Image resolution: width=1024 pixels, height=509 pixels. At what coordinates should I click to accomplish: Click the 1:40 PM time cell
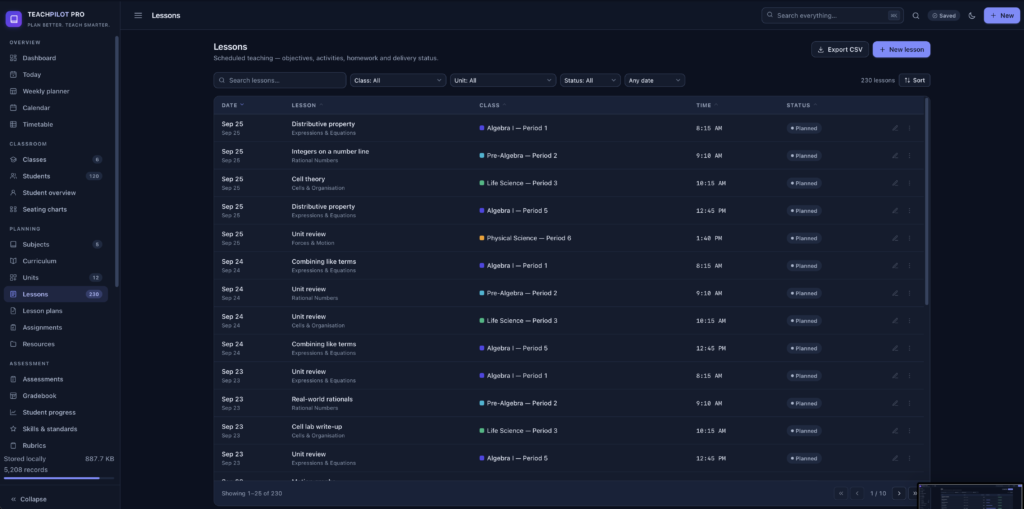709,238
